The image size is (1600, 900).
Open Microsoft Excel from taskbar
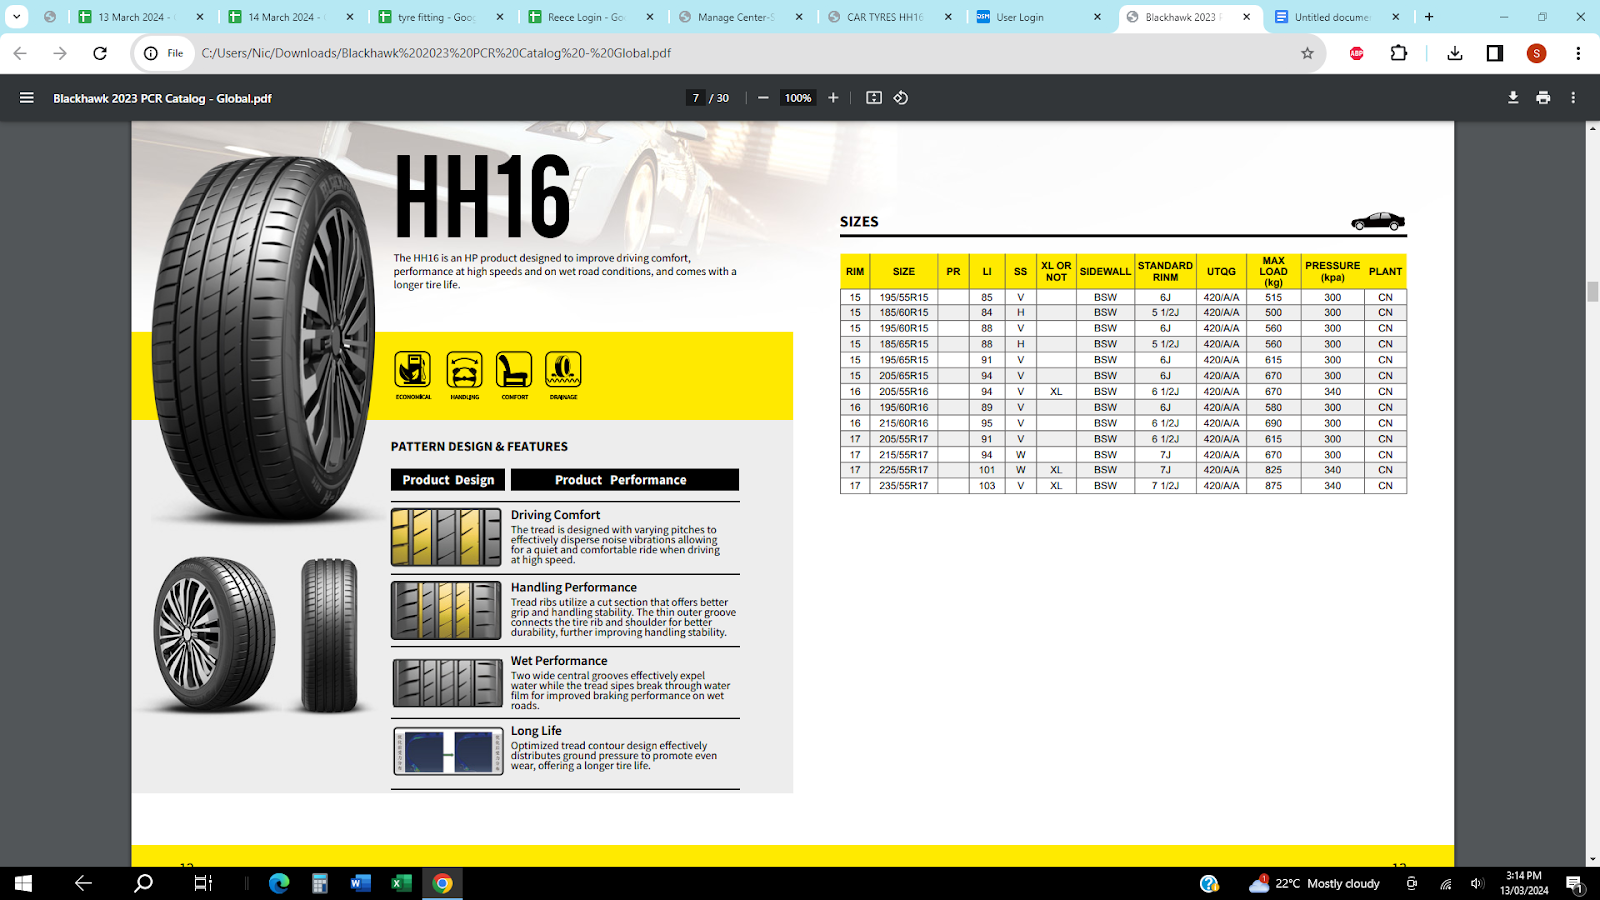(401, 883)
